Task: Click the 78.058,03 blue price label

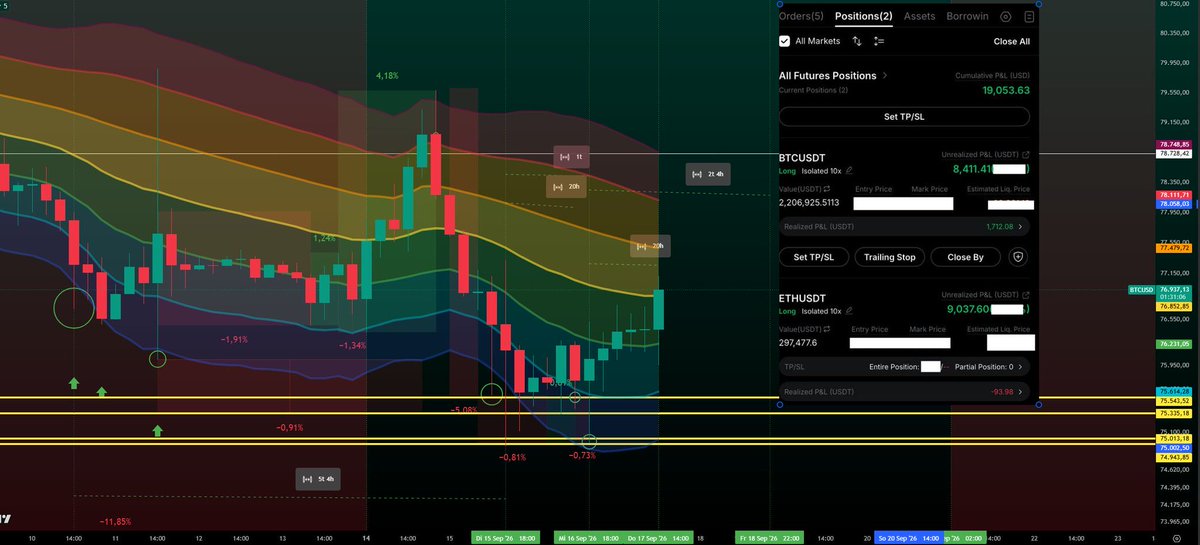Action: pos(1173,204)
